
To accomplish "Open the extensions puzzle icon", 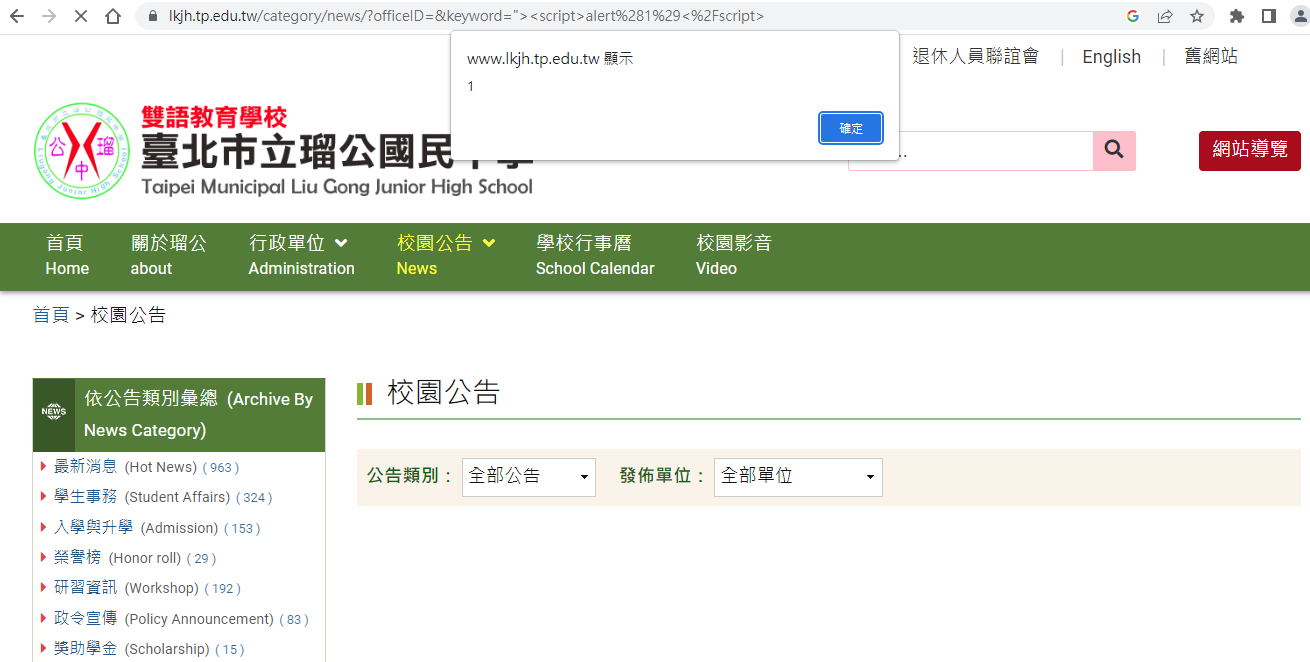I will tap(1237, 16).
